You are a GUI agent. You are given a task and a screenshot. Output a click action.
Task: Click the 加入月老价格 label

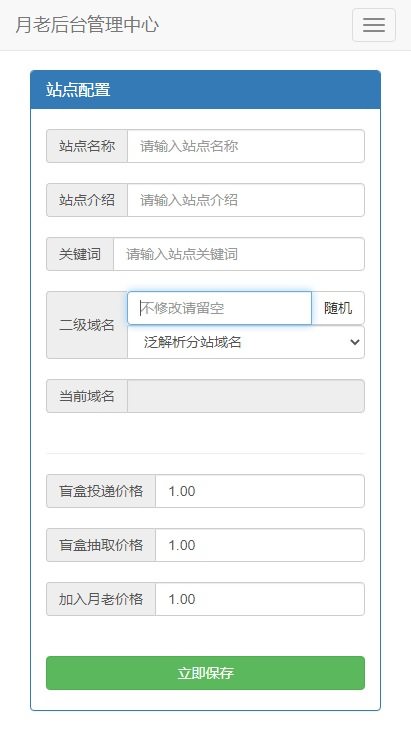[x=101, y=599]
